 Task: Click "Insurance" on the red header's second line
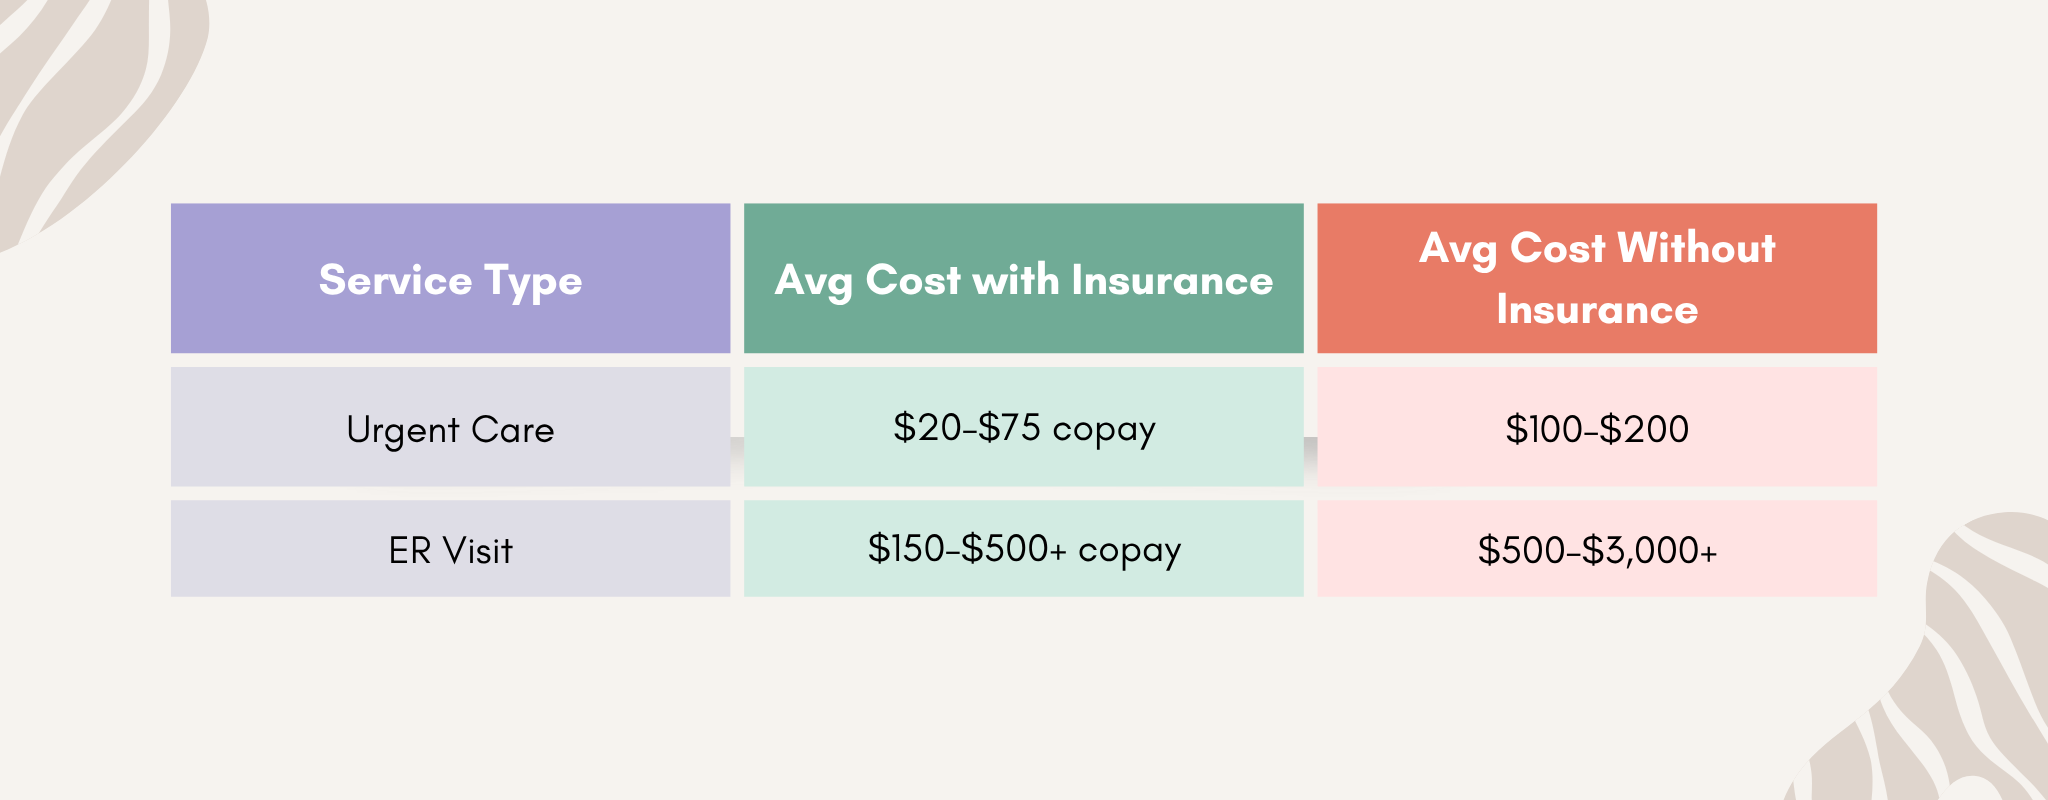click(1597, 309)
